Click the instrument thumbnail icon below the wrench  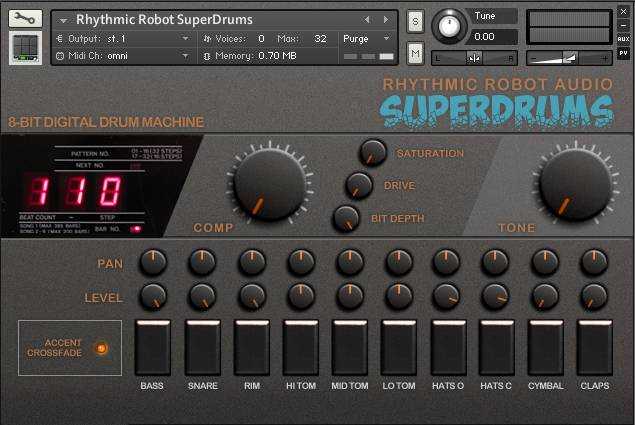(x=25, y=47)
